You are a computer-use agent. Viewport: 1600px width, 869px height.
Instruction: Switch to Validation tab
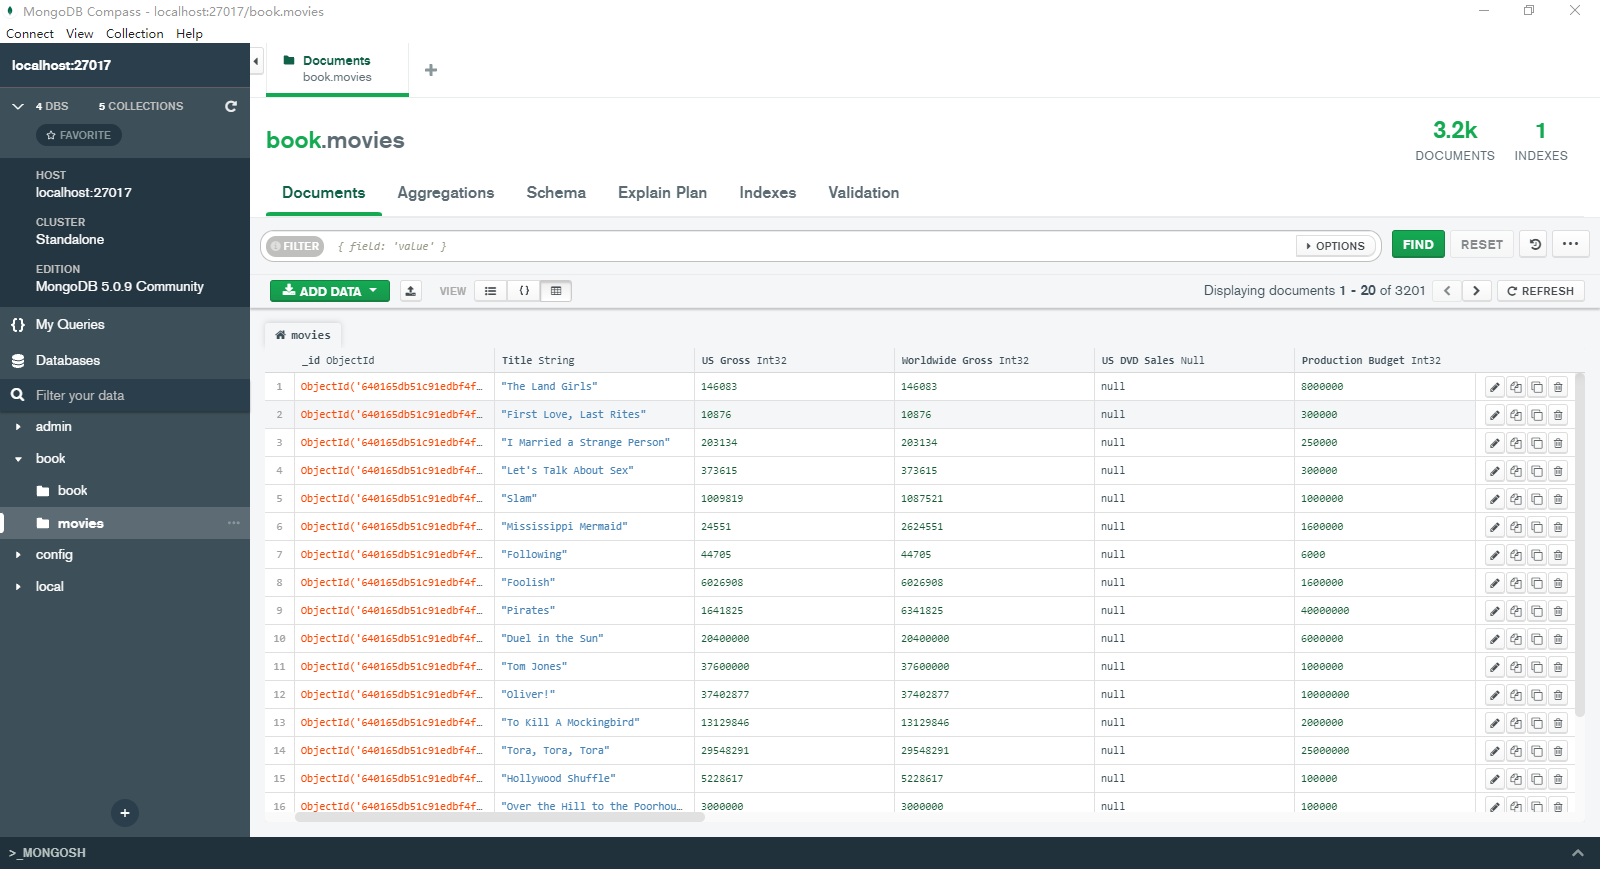coord(864,193)
